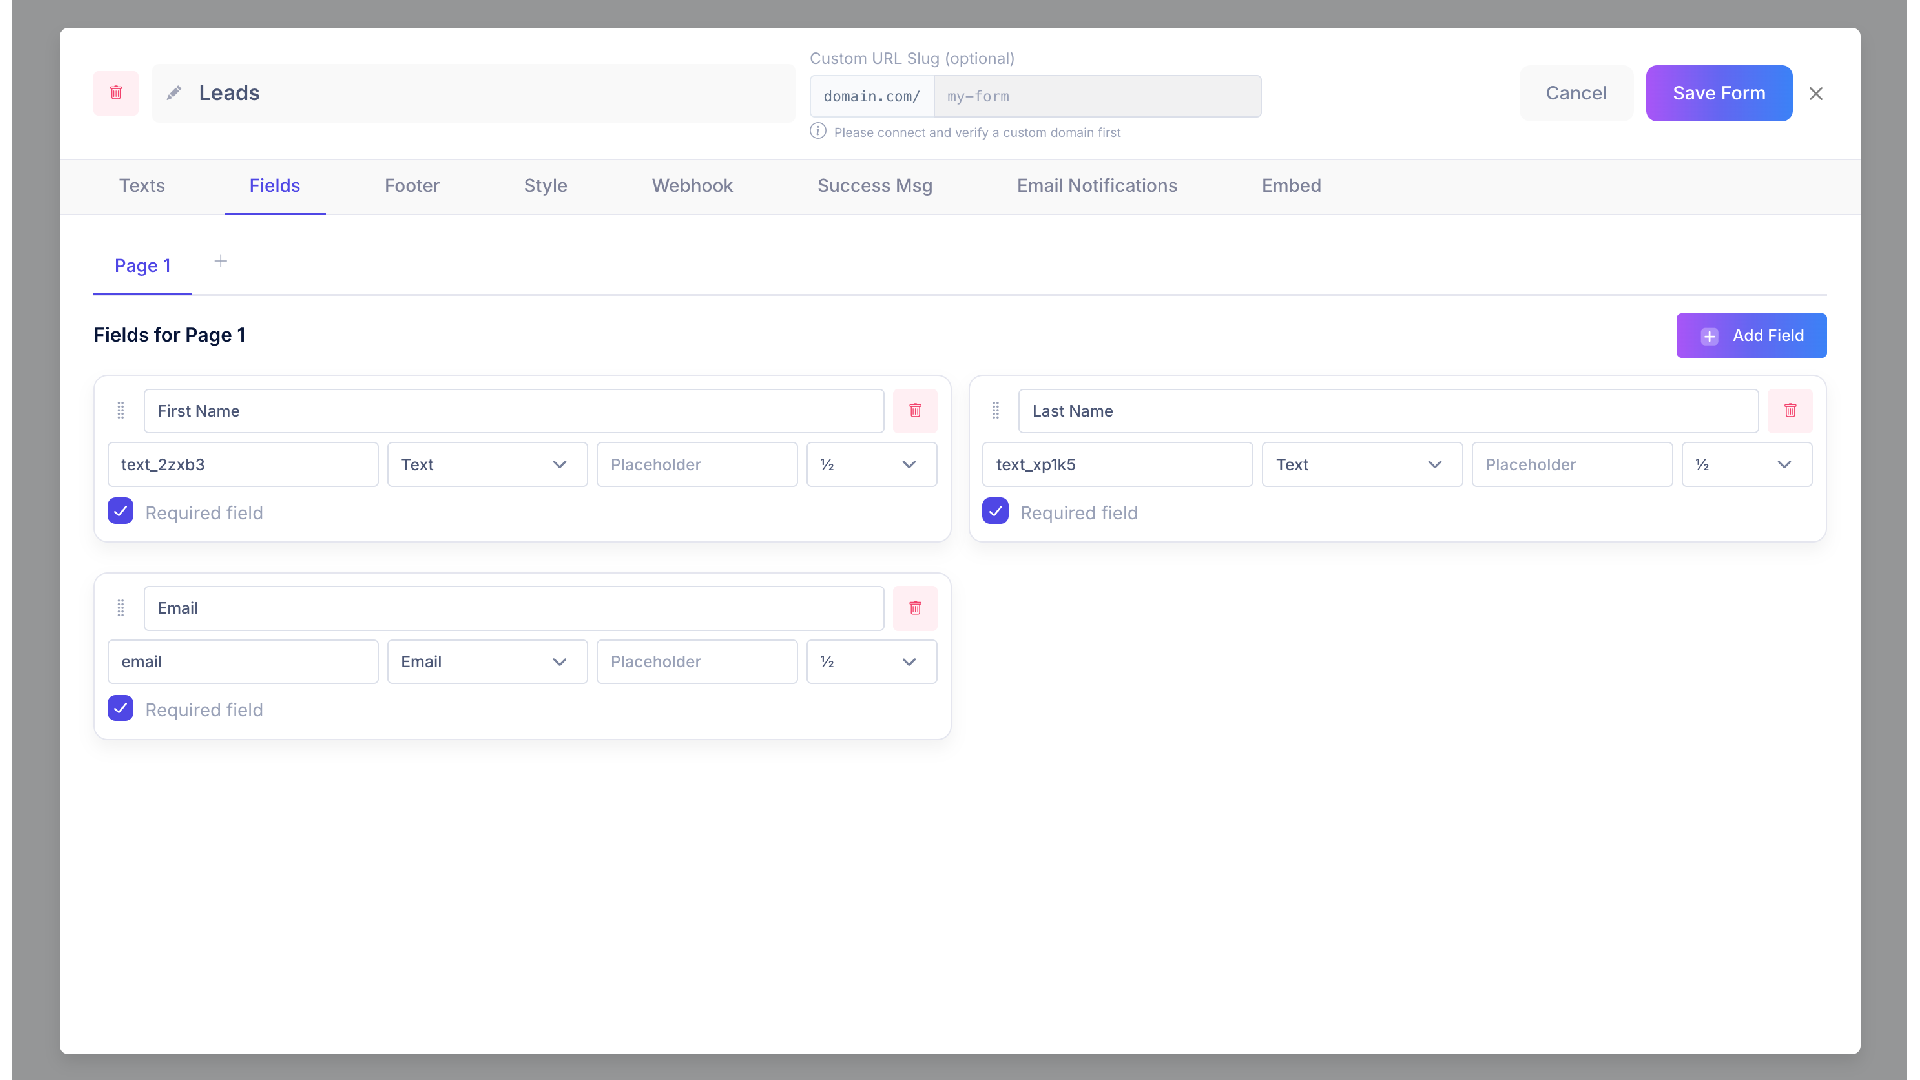Open the Email field type dropdown
The image size is (1920, 1080).
click(x=487, y=662)
